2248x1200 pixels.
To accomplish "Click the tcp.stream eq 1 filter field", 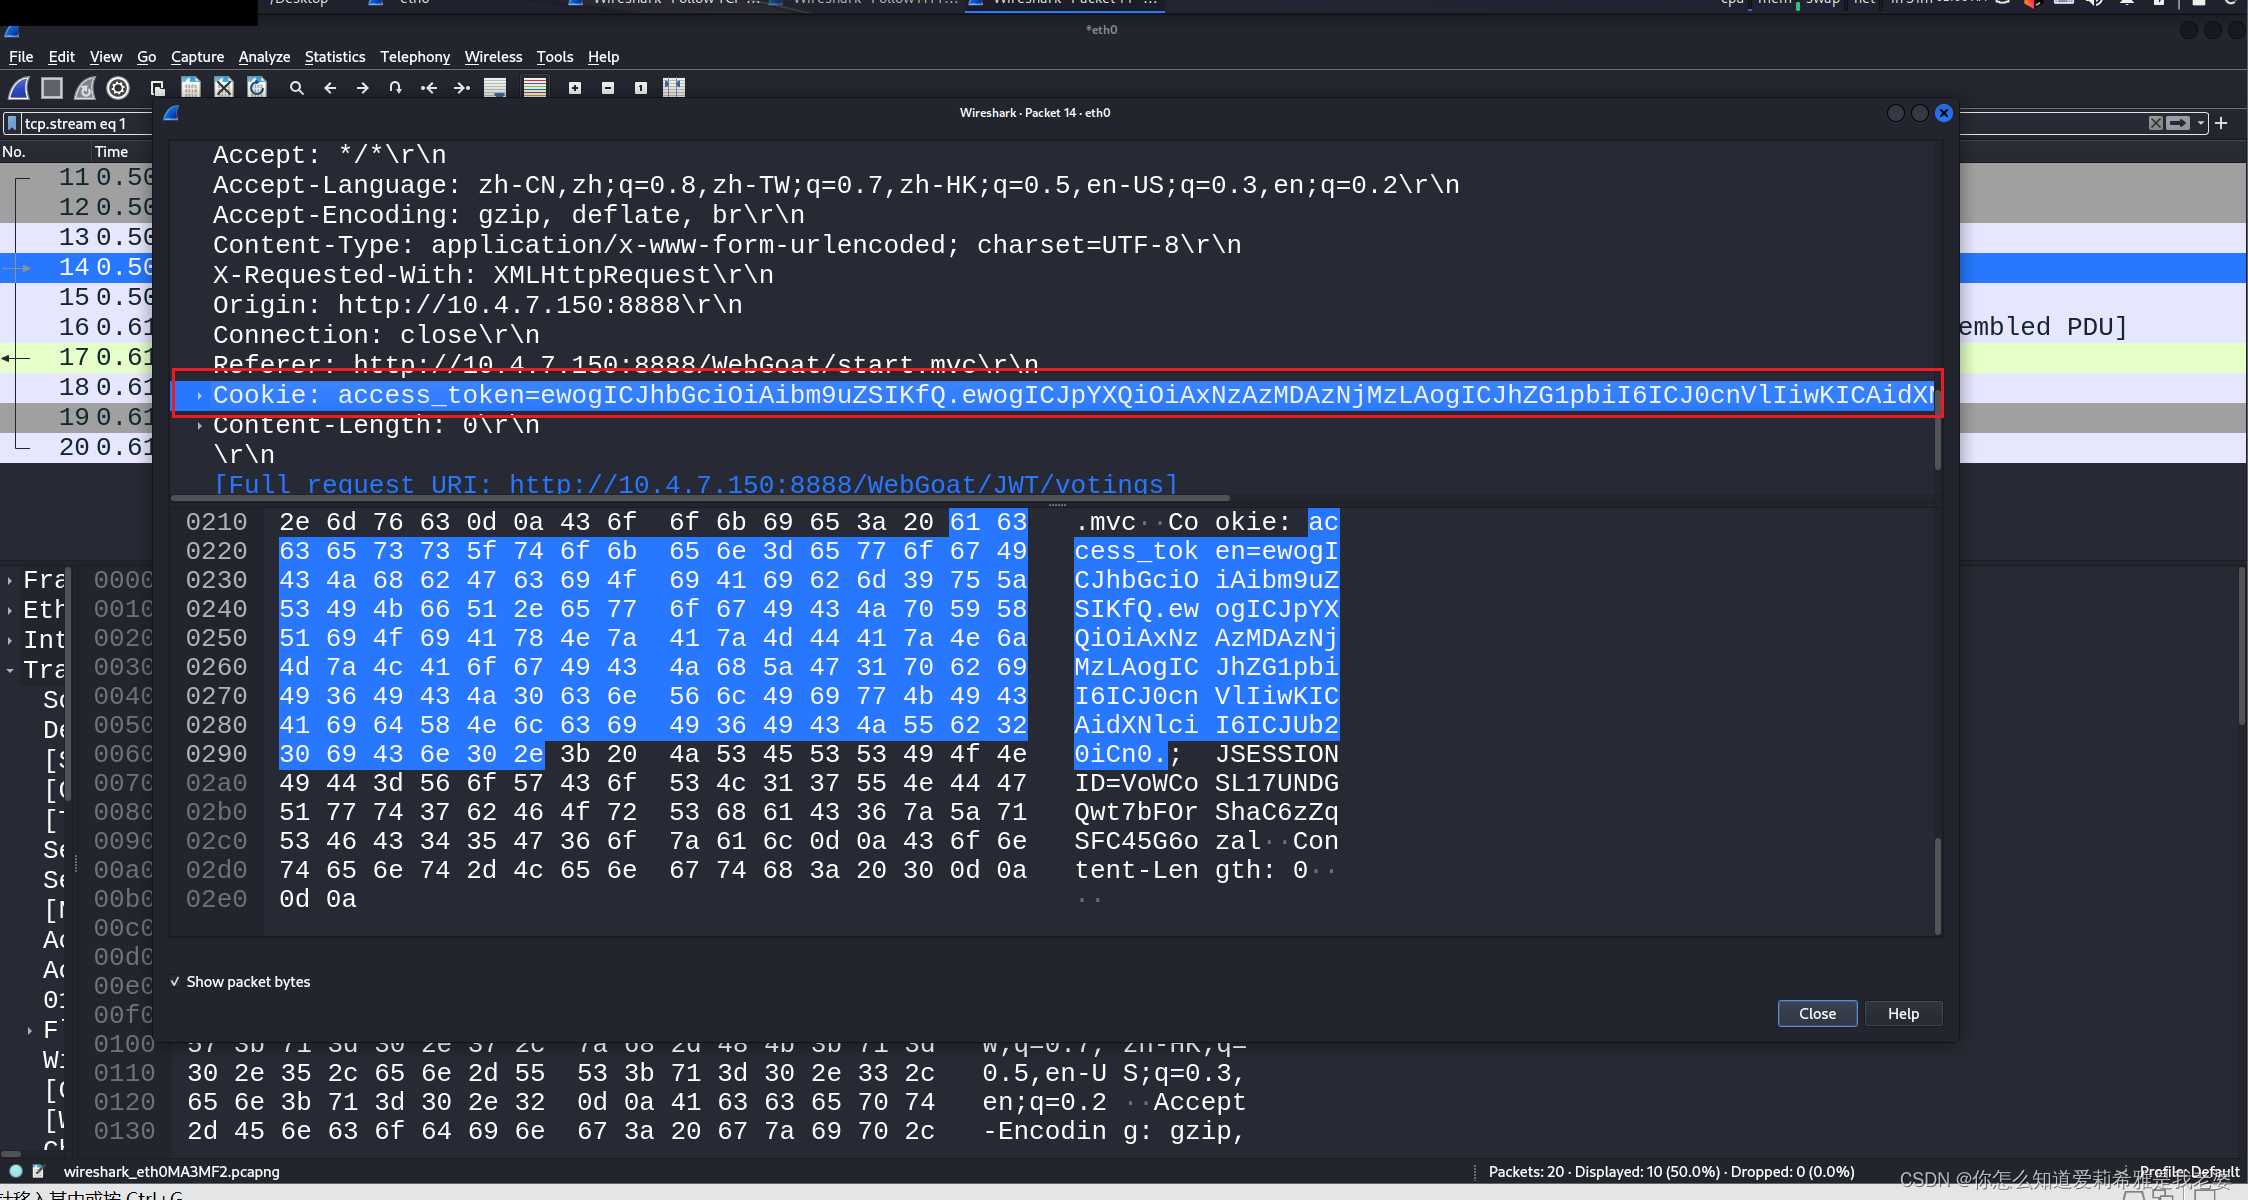I will point(87,123).
